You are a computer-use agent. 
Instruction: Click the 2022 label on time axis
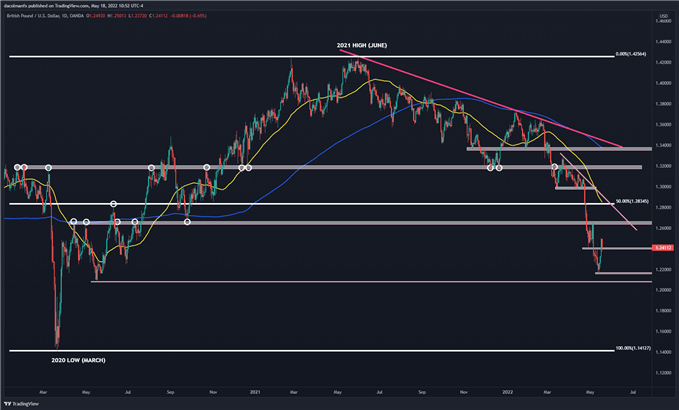(x=508, y=392)
